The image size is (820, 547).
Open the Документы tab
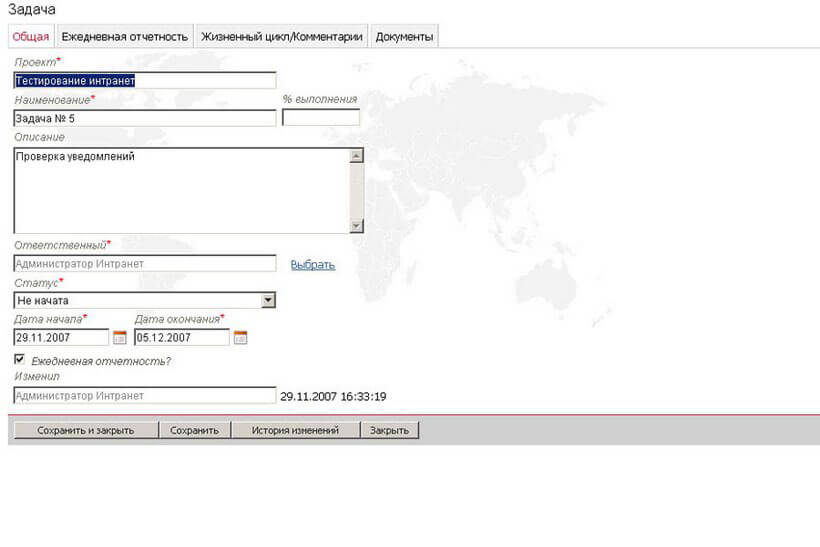(x=404, y=37)
